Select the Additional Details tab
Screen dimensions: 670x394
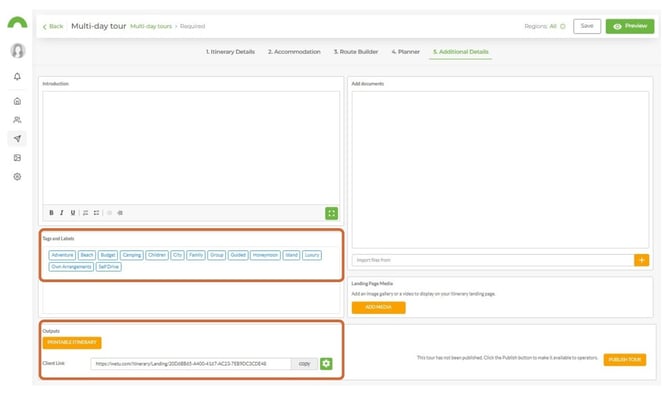click(x=461, y=52)
